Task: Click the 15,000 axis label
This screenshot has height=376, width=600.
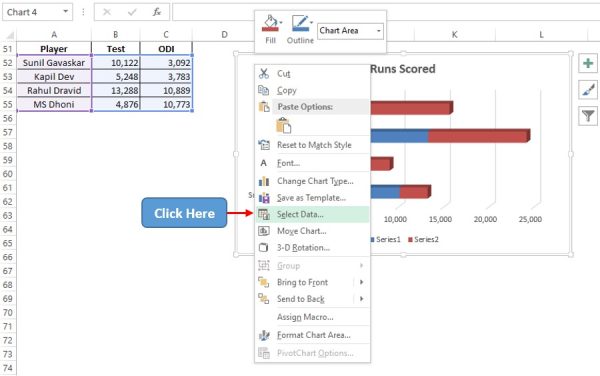Action: [x=440, y=219]
